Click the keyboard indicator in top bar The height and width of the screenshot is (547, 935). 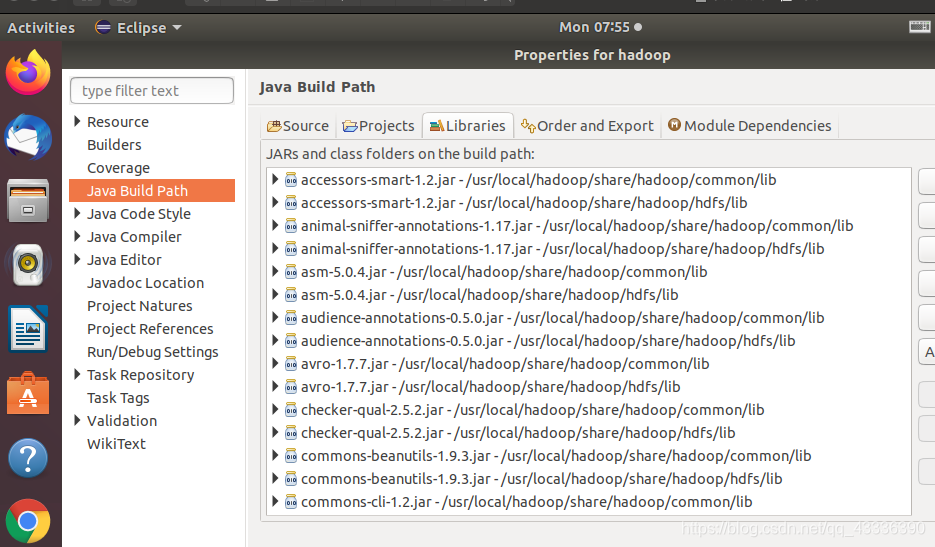pyautogui.click(x=919, y=26)
